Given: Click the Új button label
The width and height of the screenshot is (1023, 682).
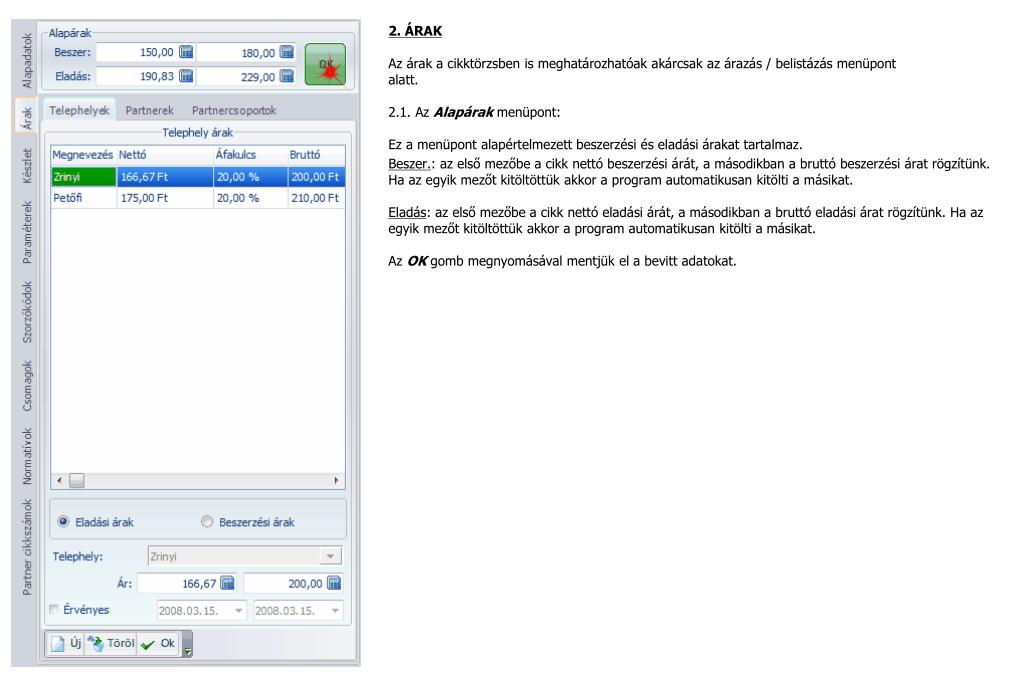Looking at the screenshot, I should tap(76, 643).
